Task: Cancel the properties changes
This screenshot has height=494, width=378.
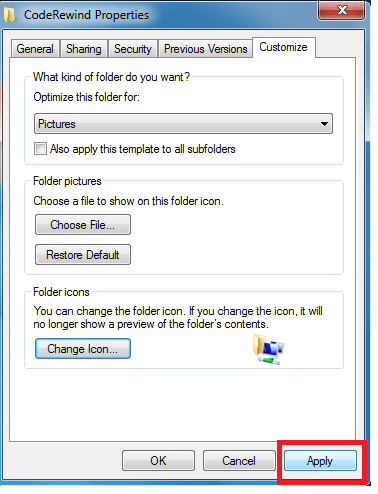Action: pos(239,461)
